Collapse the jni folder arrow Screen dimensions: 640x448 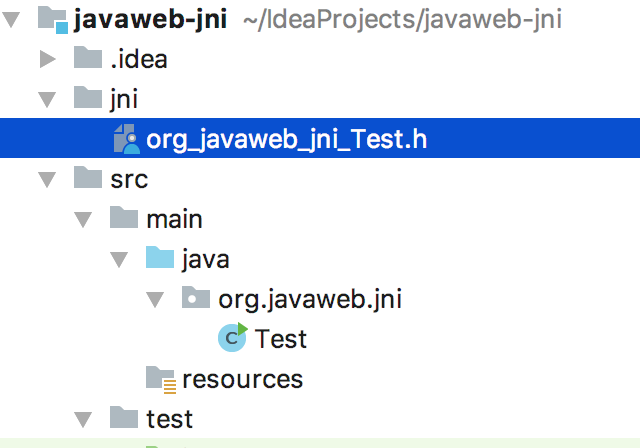[x=47, y=99]
